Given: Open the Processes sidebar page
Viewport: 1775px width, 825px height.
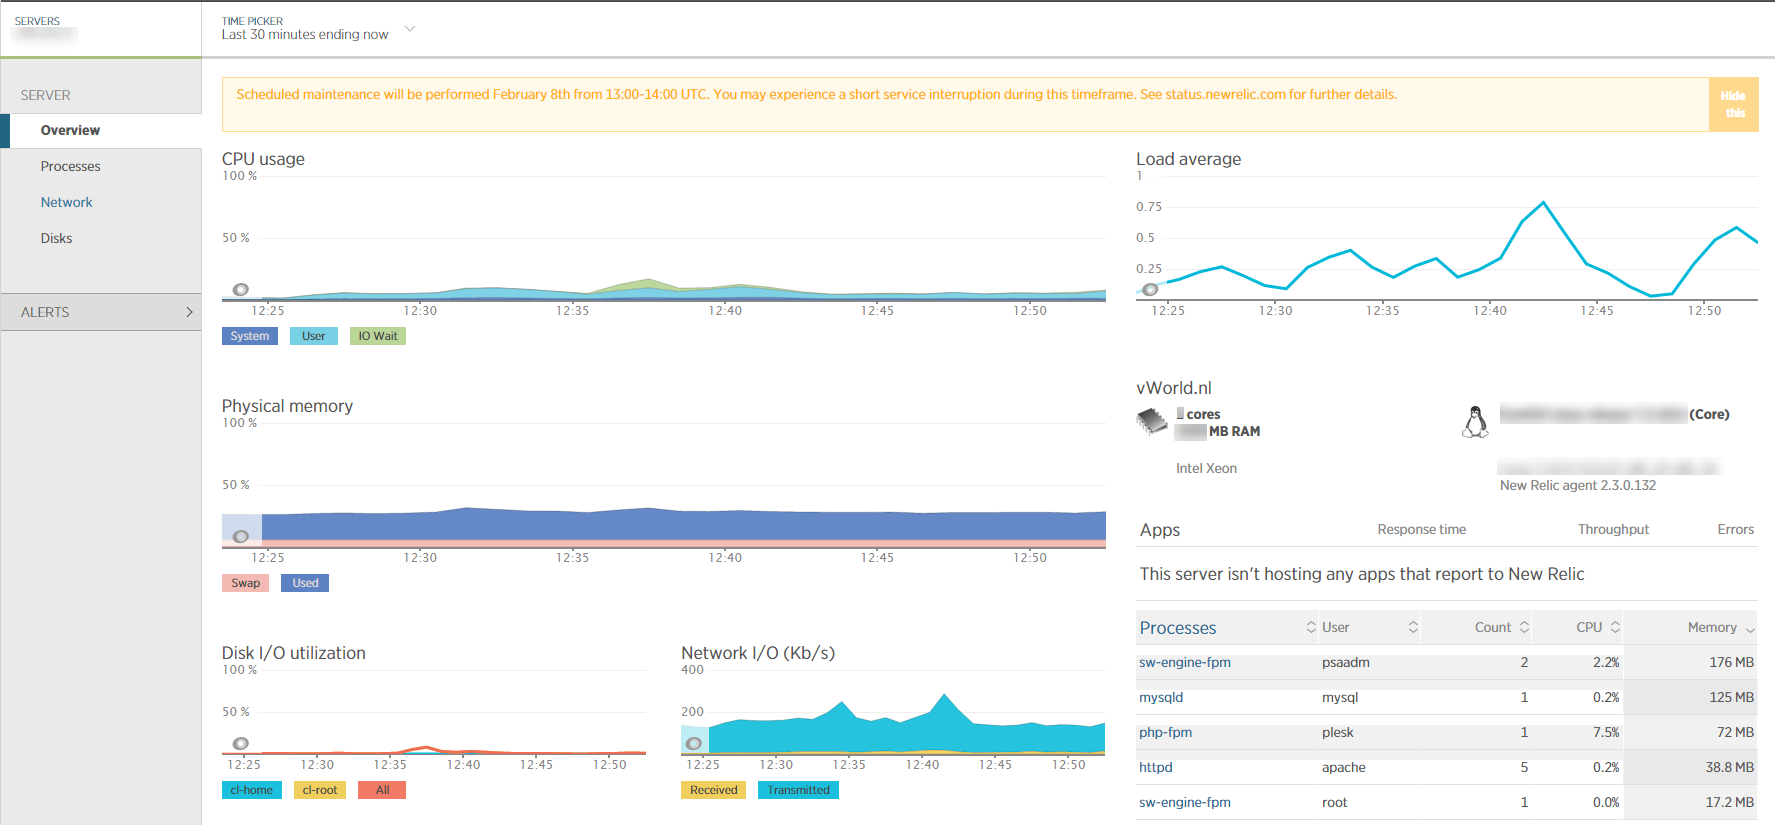Looking at the screenshot, I should [x=70, y=166].
